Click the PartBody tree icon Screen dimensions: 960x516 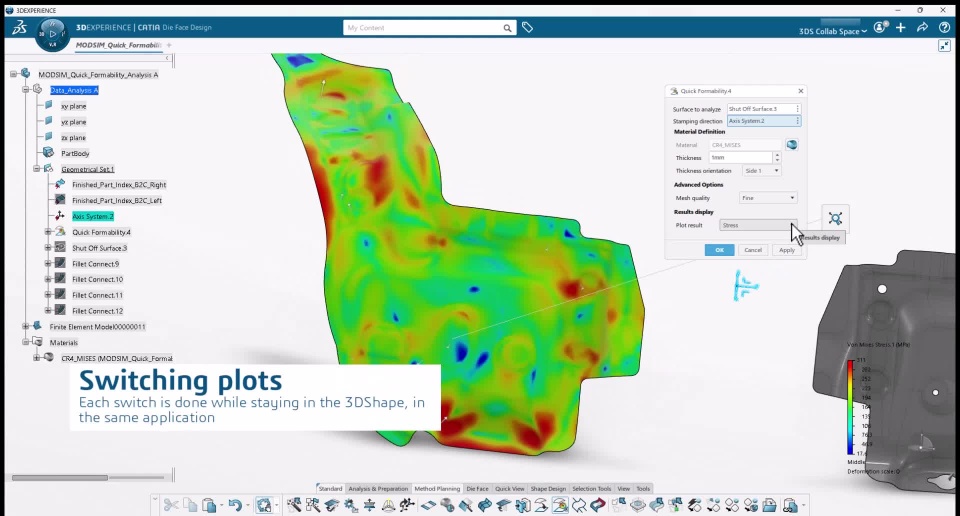[48, 153]
